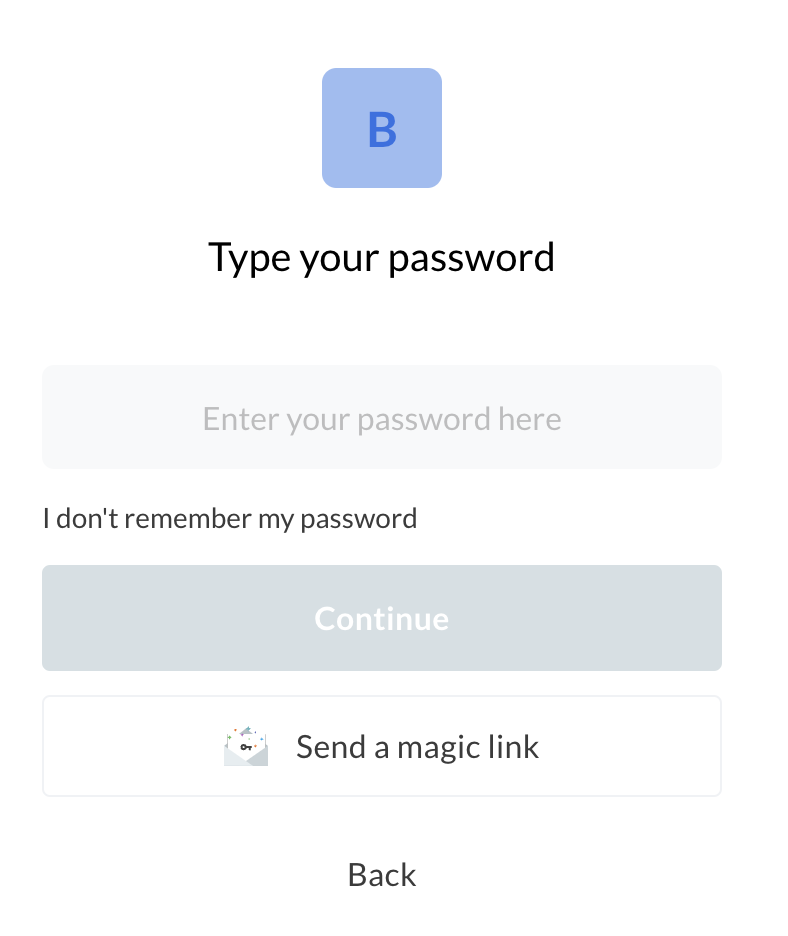Click the key inside the envelope icon
788x936 pixels.
click(x=245, y=747)
